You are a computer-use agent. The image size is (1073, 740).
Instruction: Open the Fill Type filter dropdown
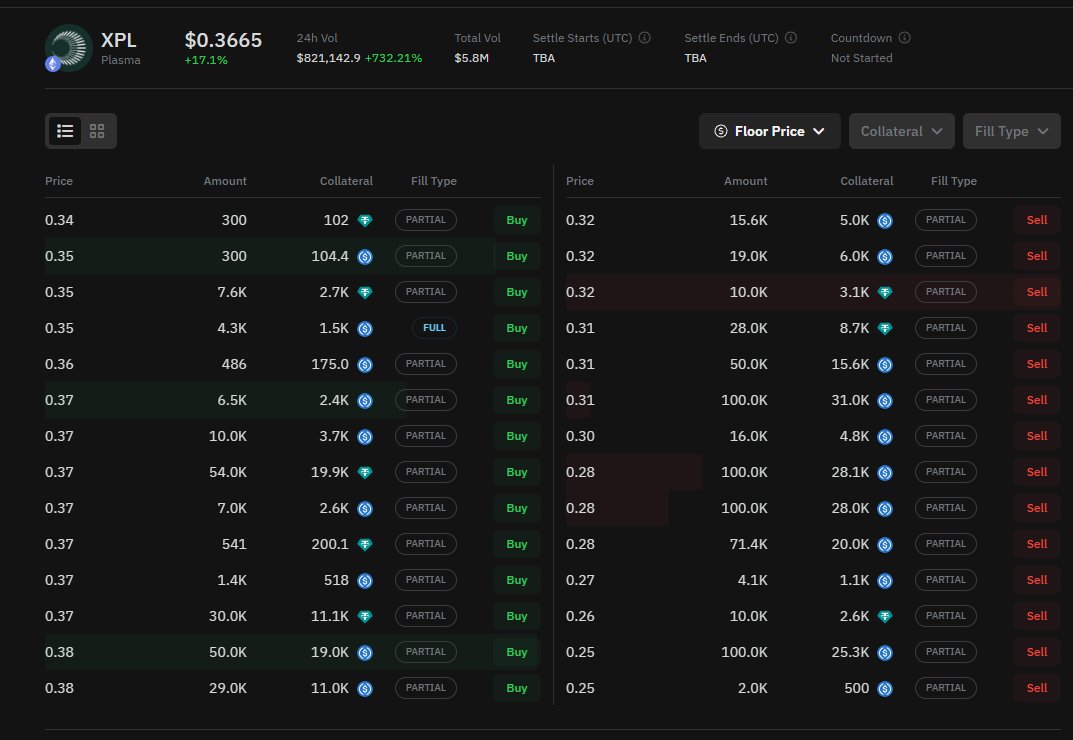(1011, 131)
